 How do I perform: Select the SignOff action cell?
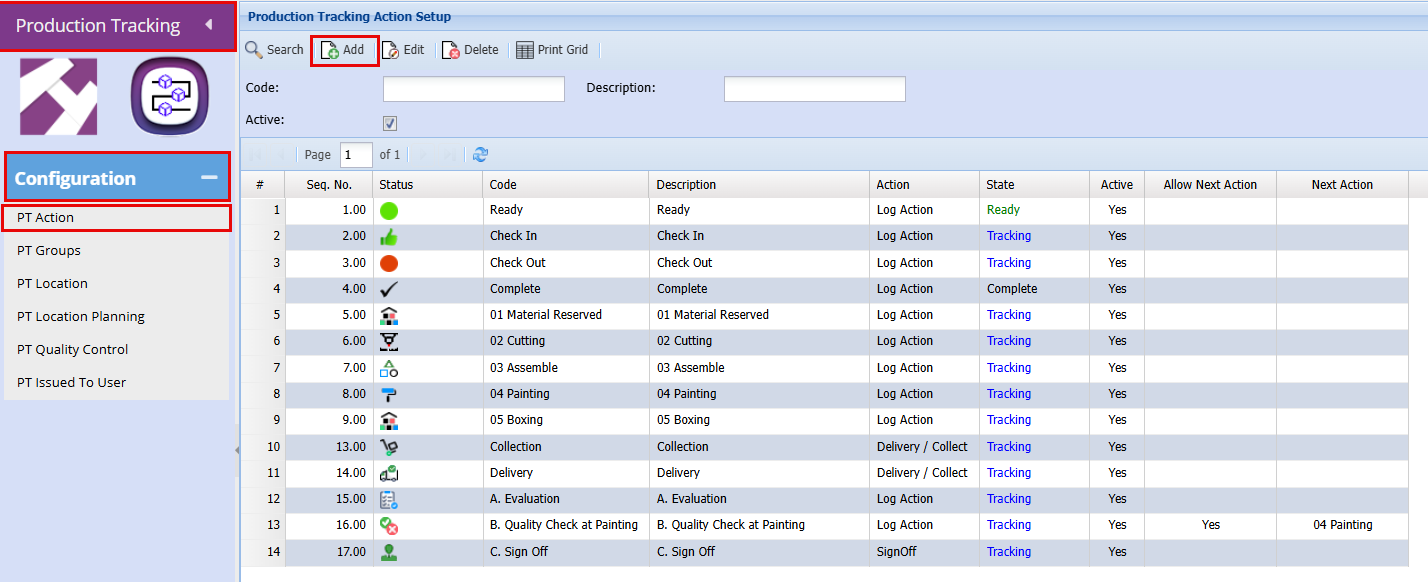(924, 552)
